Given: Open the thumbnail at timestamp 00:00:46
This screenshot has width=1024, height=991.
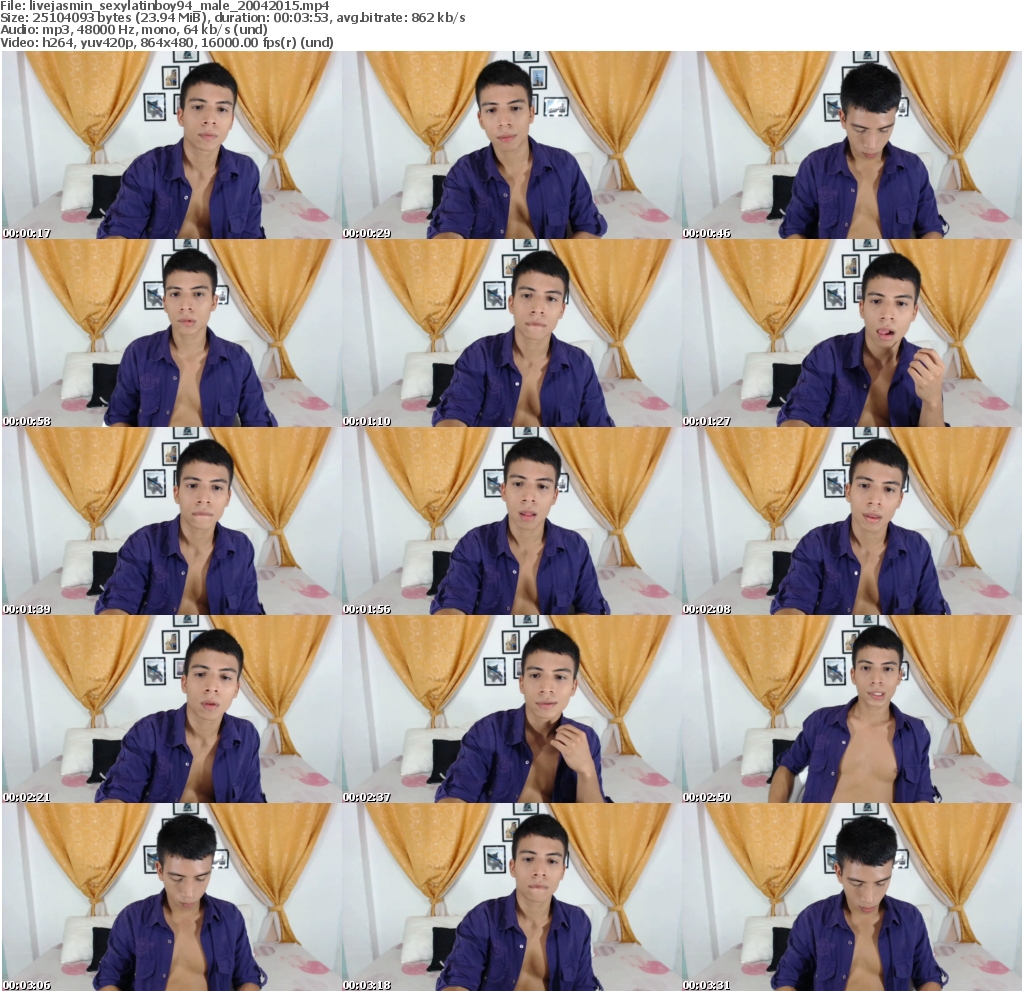Looking at the screenshot, I should [852, 144].
